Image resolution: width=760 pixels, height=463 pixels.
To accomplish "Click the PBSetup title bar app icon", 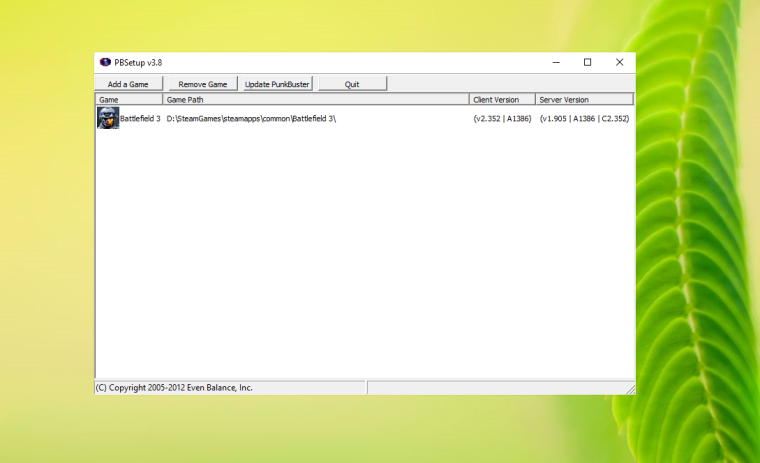I will coord(105,63).
